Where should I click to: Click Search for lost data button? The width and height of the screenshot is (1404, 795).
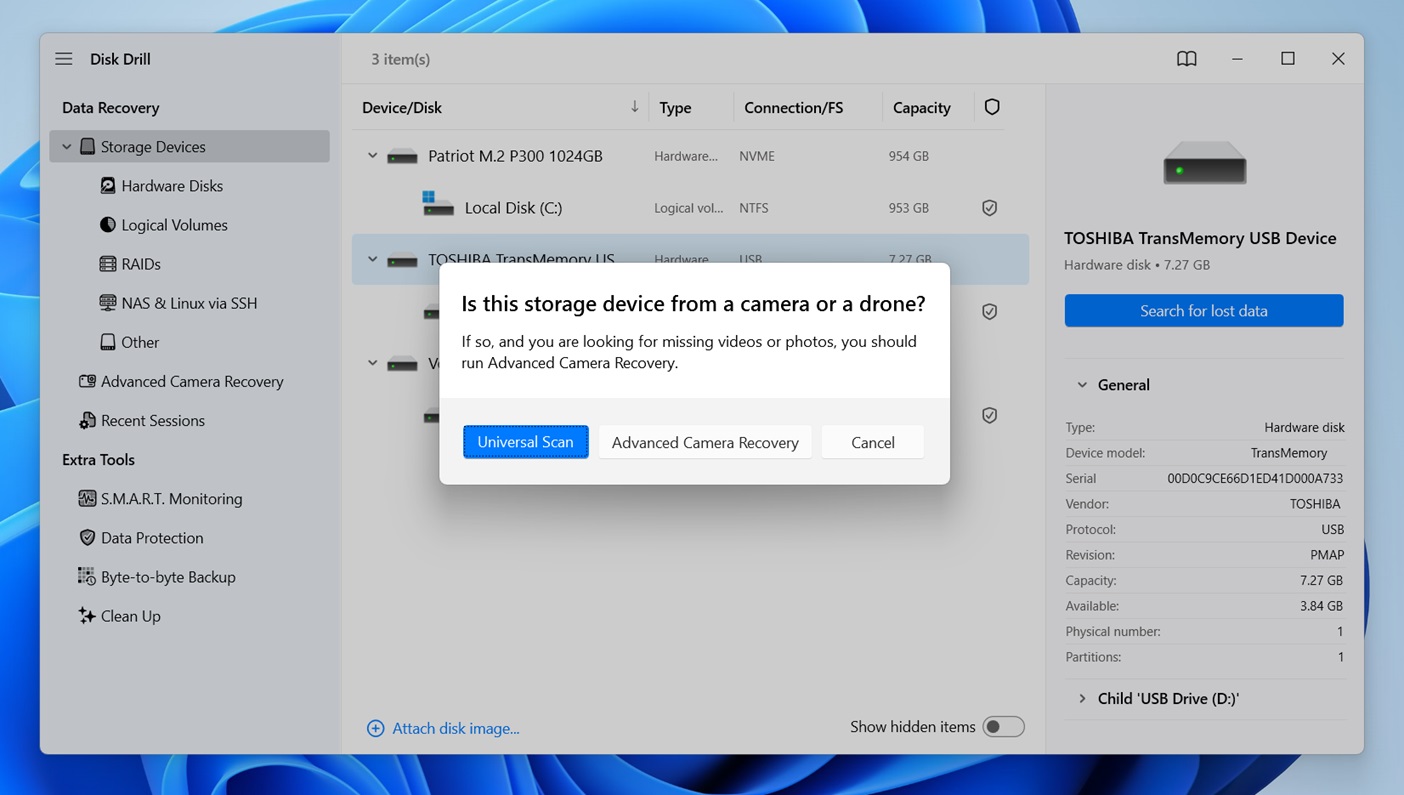coord(1204,311)
